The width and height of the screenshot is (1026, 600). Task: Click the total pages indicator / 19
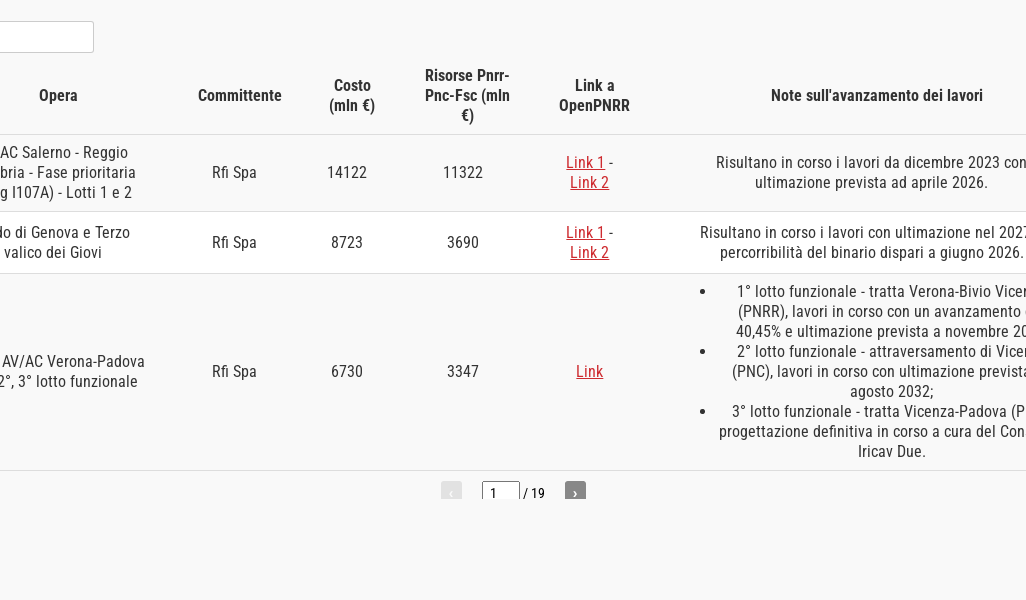(x=534, y=493)
